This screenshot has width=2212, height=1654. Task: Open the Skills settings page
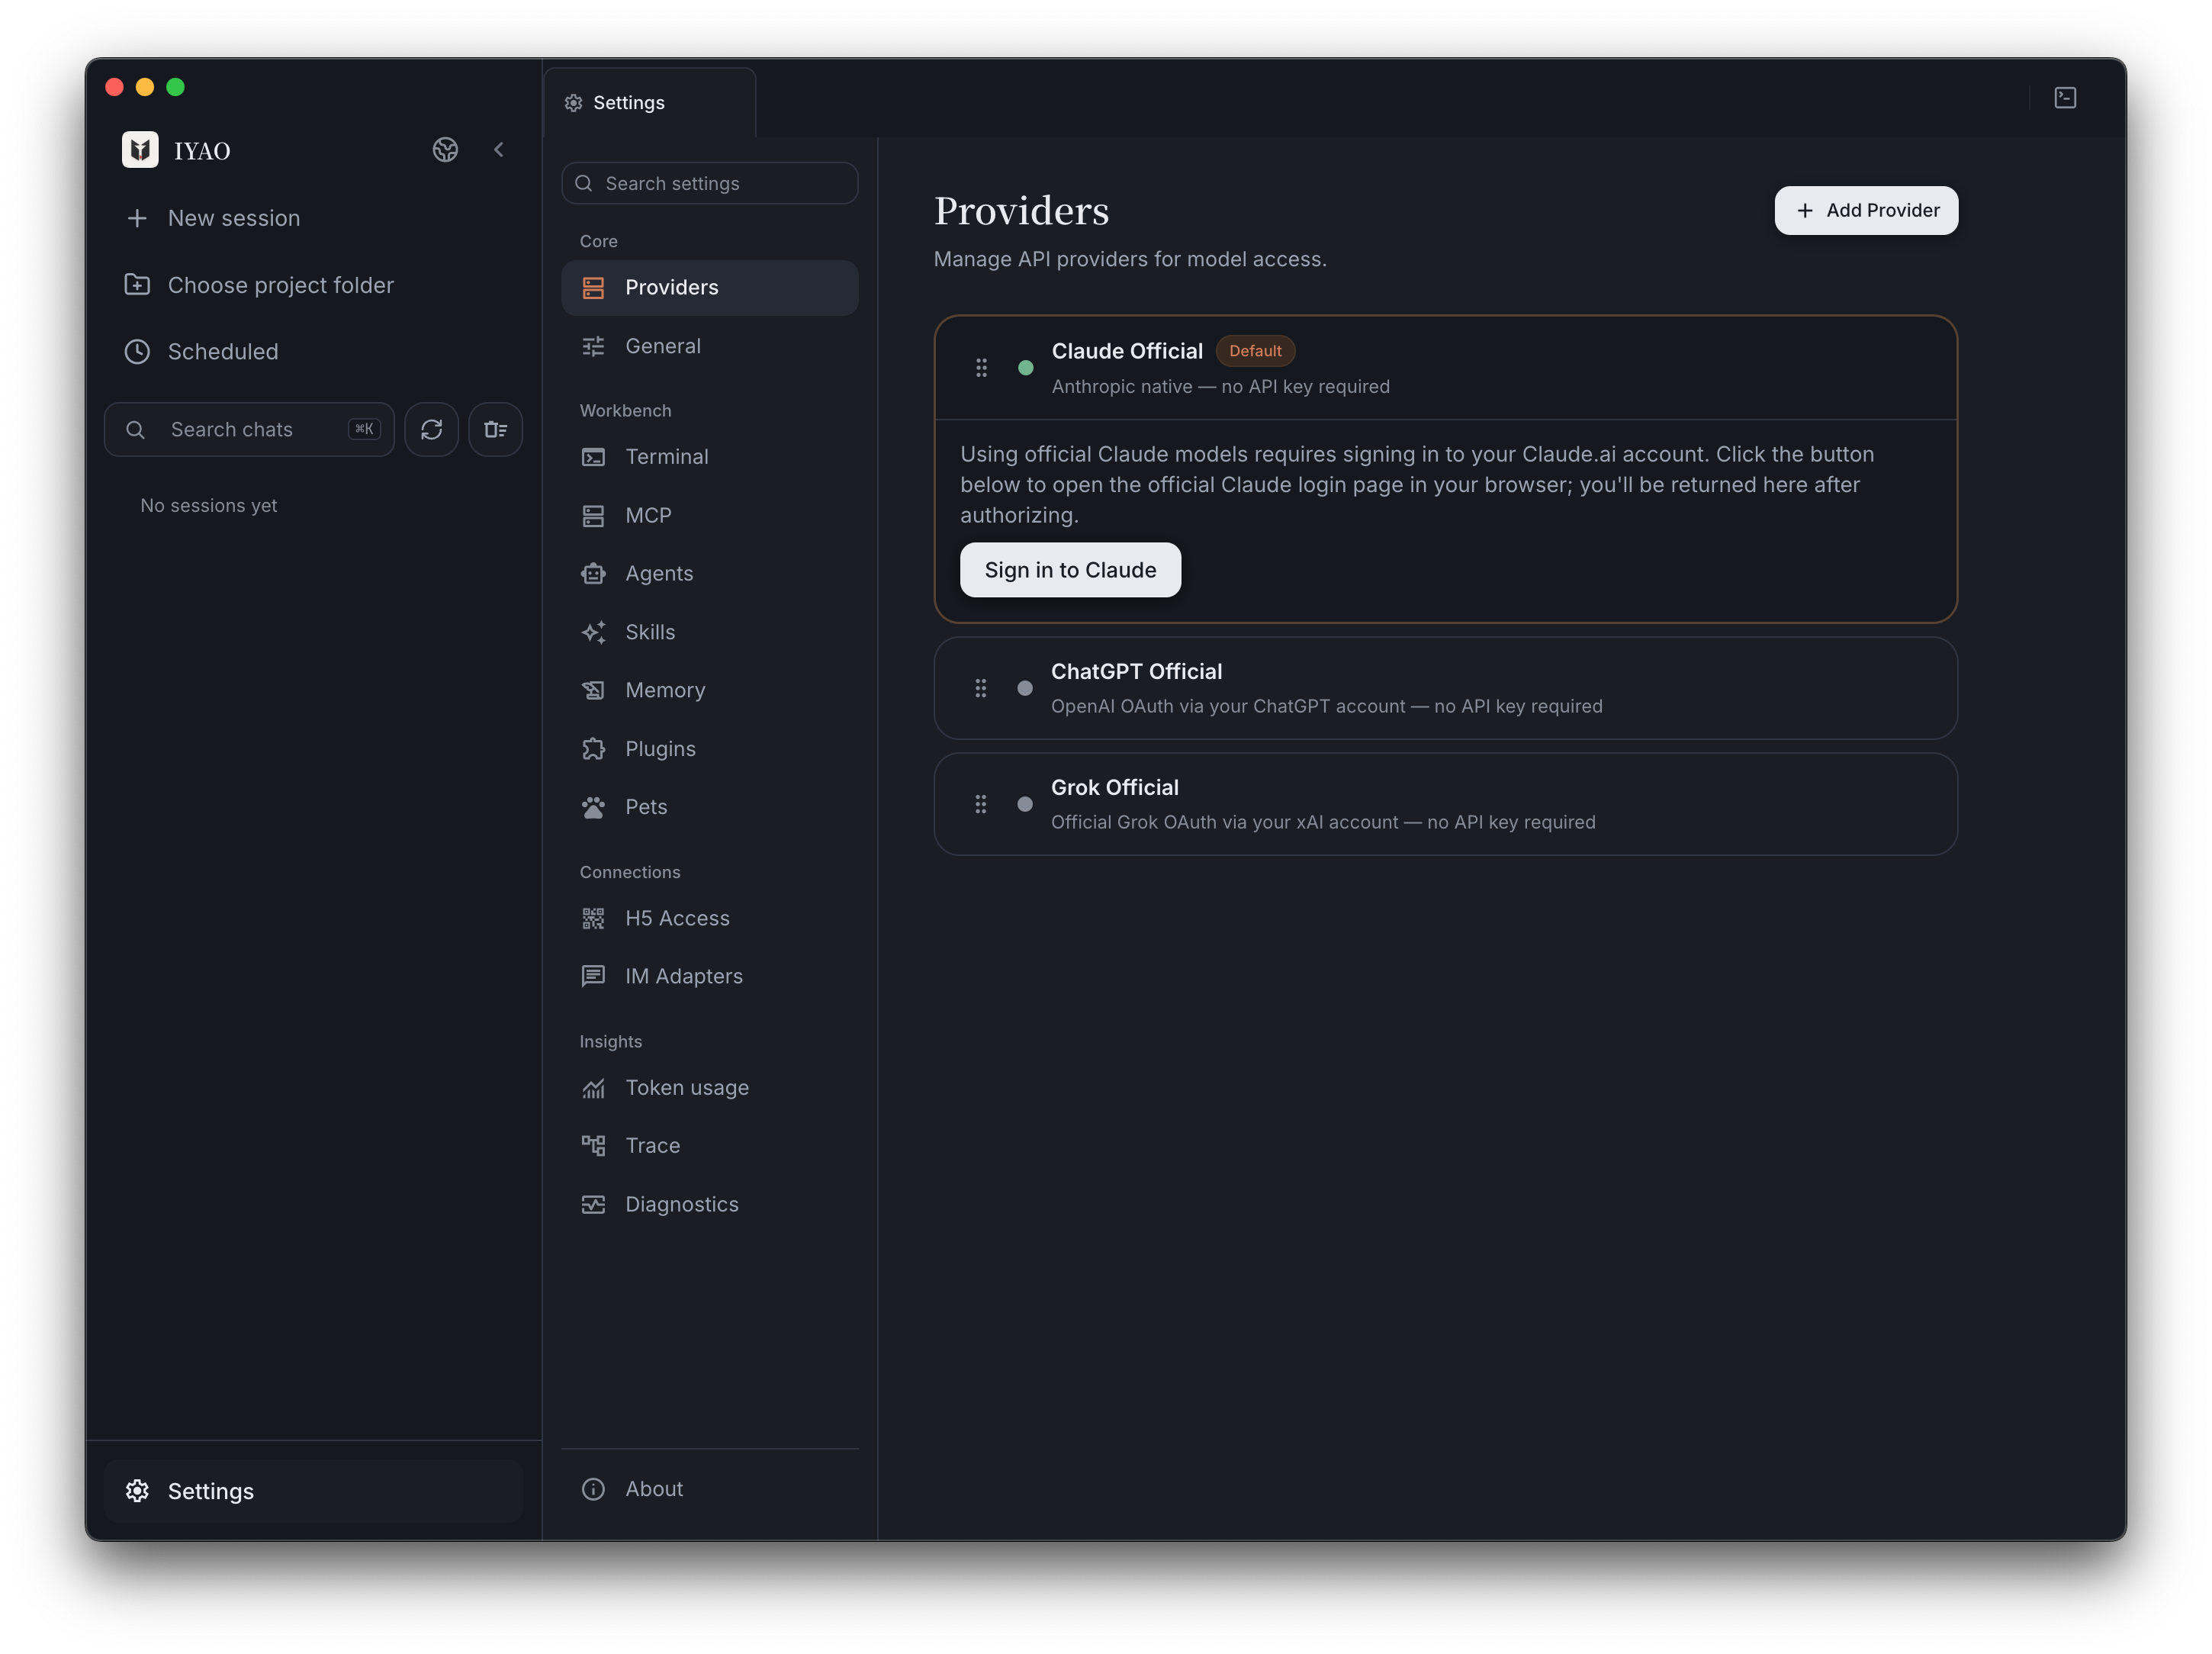coord(710,633)
